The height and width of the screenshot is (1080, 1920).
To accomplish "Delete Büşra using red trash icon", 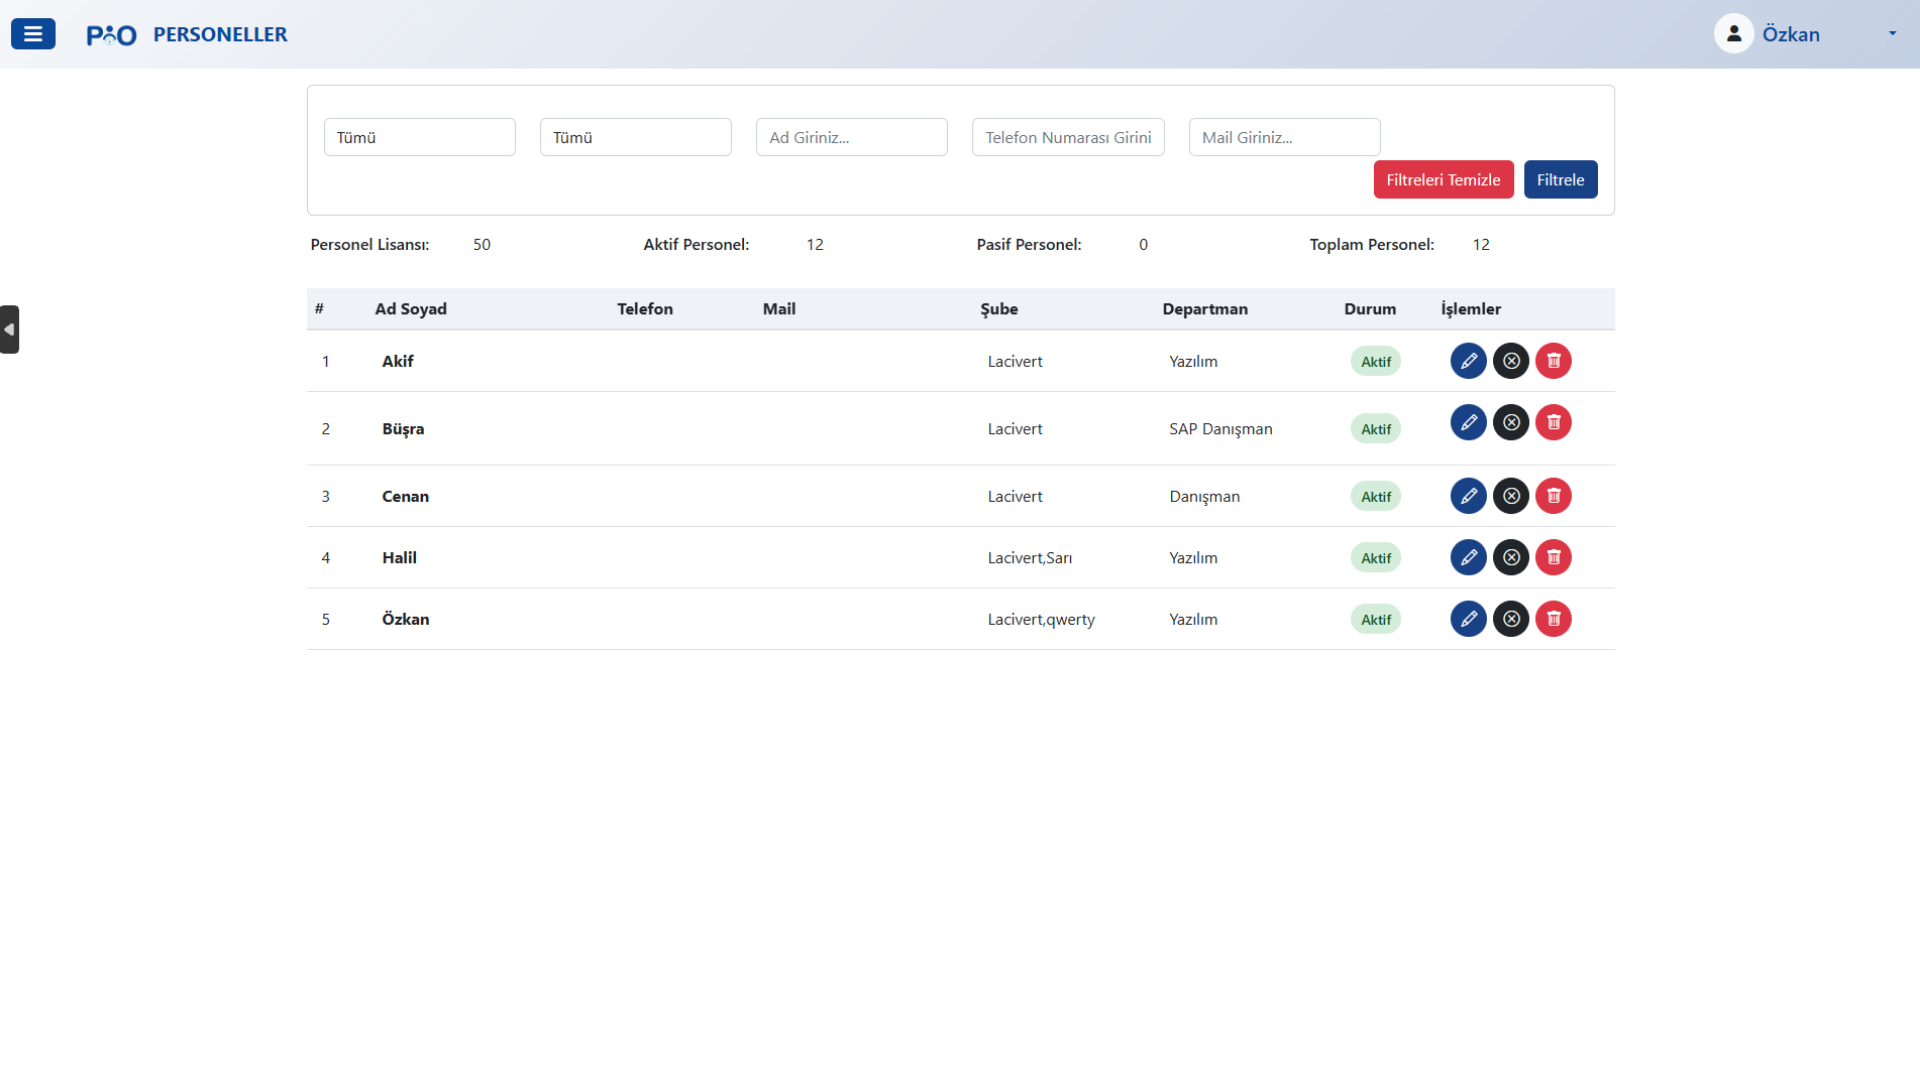I will [1554, 422].
